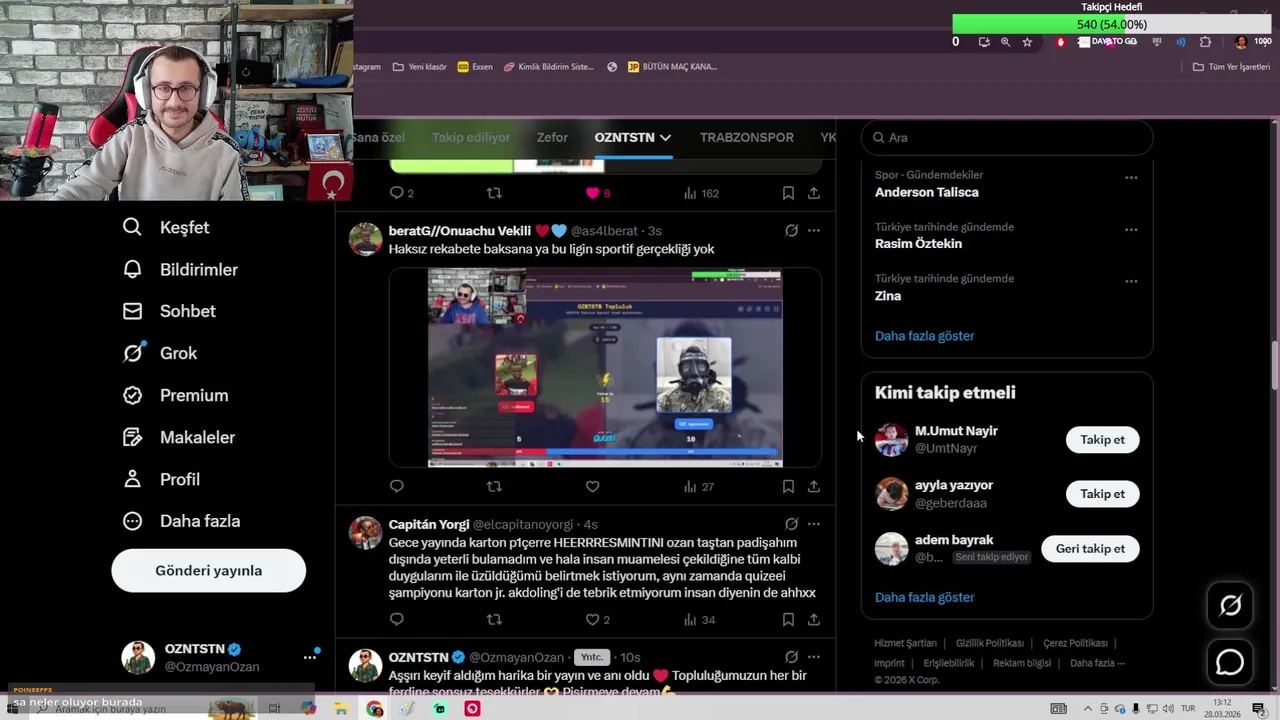1280x720 pixels.
Task: Ask Grok about OZNTSTN's tweet
Action: click(791, 657)
